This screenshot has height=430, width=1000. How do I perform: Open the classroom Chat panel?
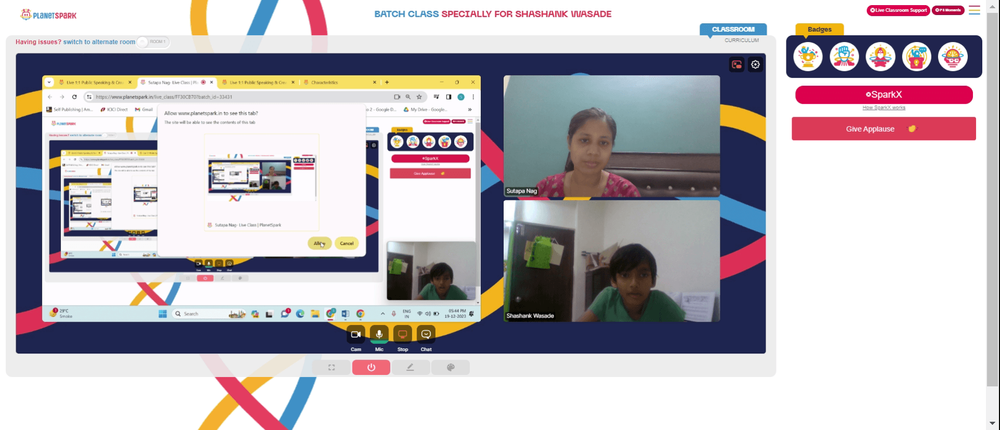tap(425, 334)
